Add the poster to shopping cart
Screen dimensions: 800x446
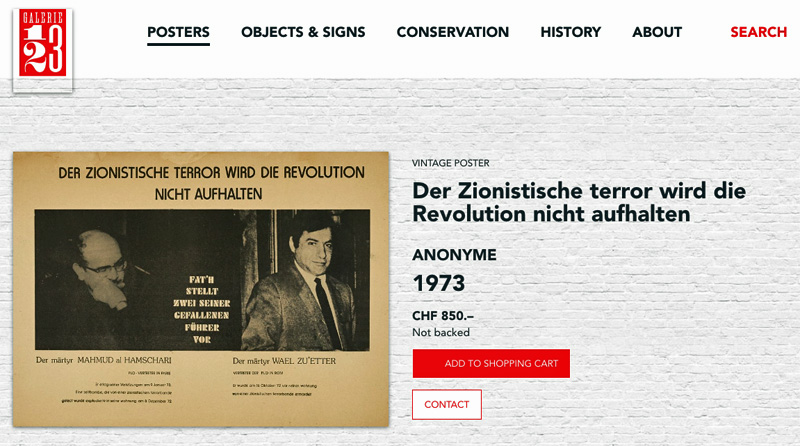(491, 363)
